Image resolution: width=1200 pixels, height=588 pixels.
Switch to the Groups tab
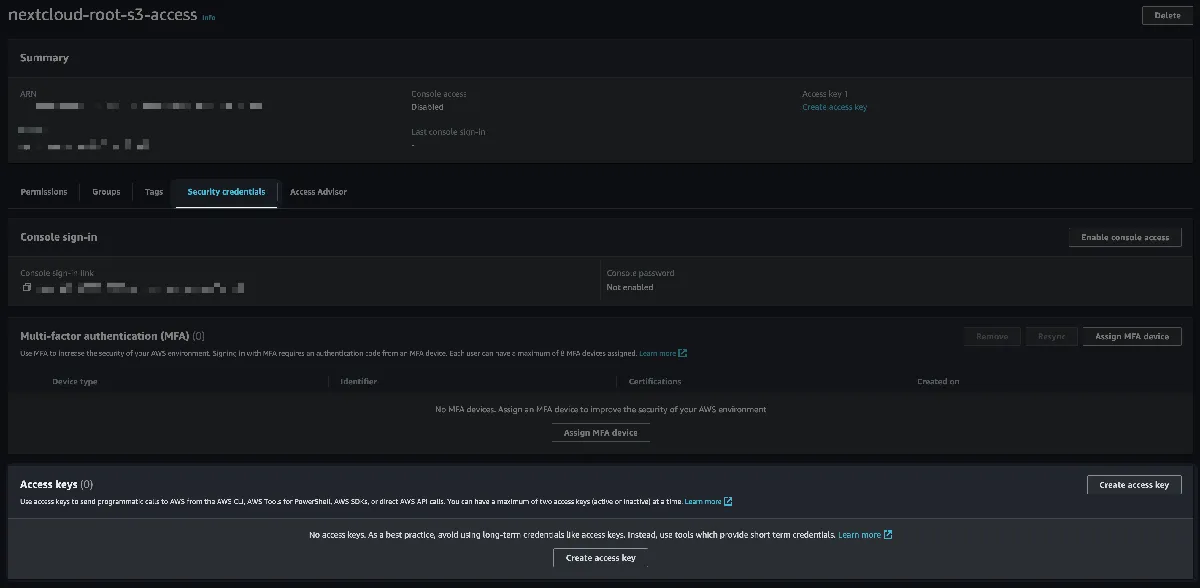coord(106,192)
